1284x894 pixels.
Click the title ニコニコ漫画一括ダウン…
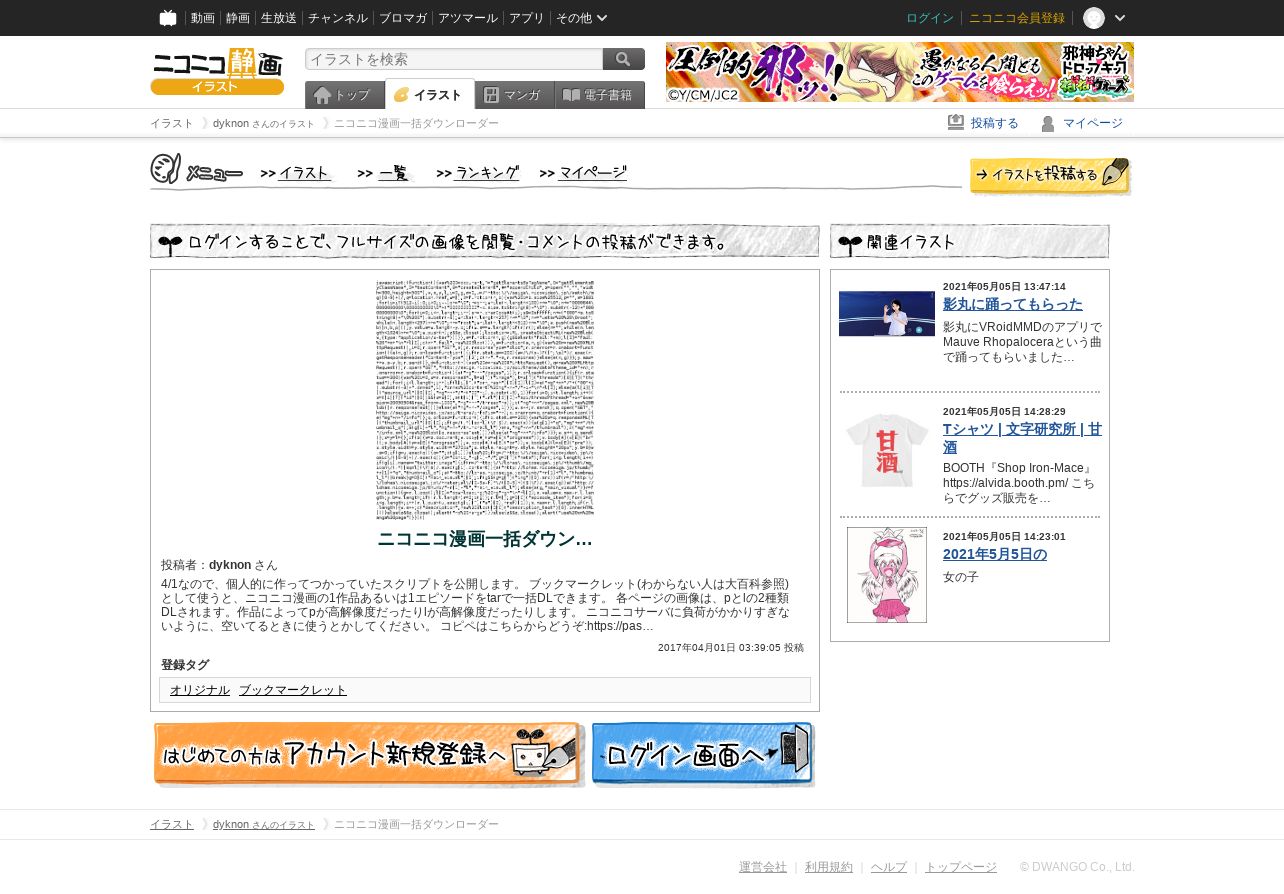click(485, 539)
